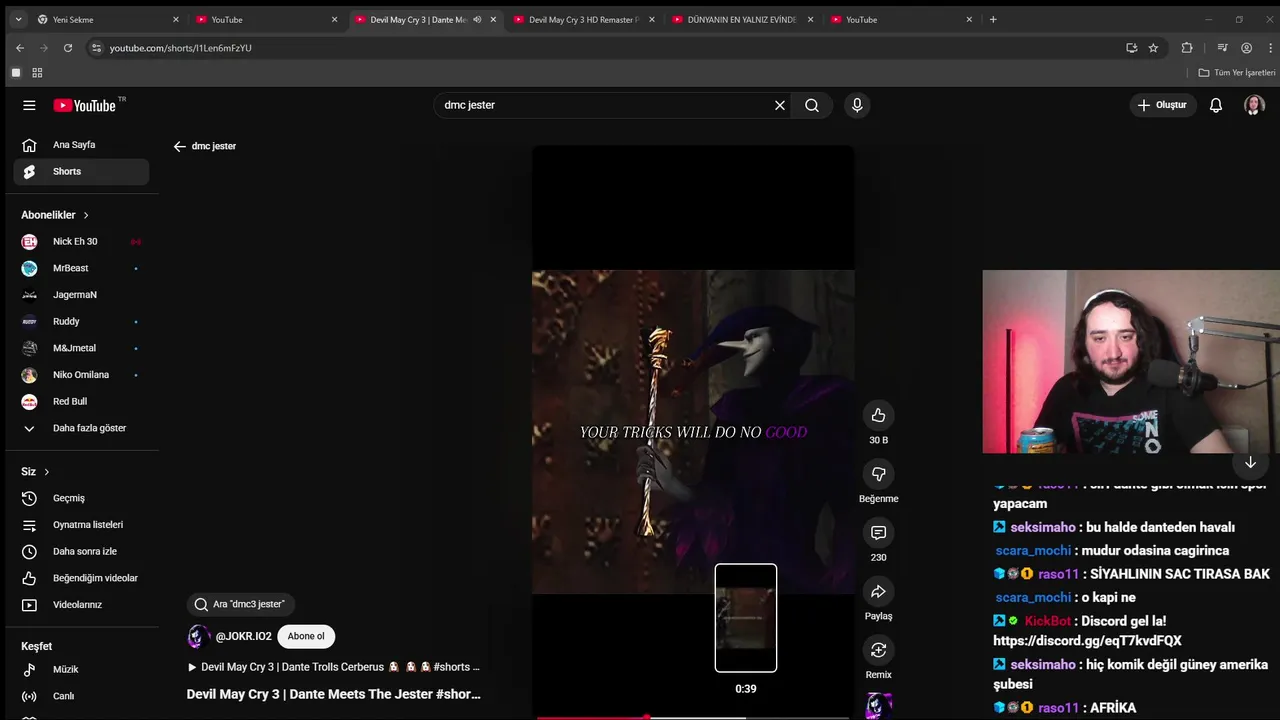Open the browser extensions puzzle icon
The width and height of the screenshot is (1280, 720).
pos(1187,48)
